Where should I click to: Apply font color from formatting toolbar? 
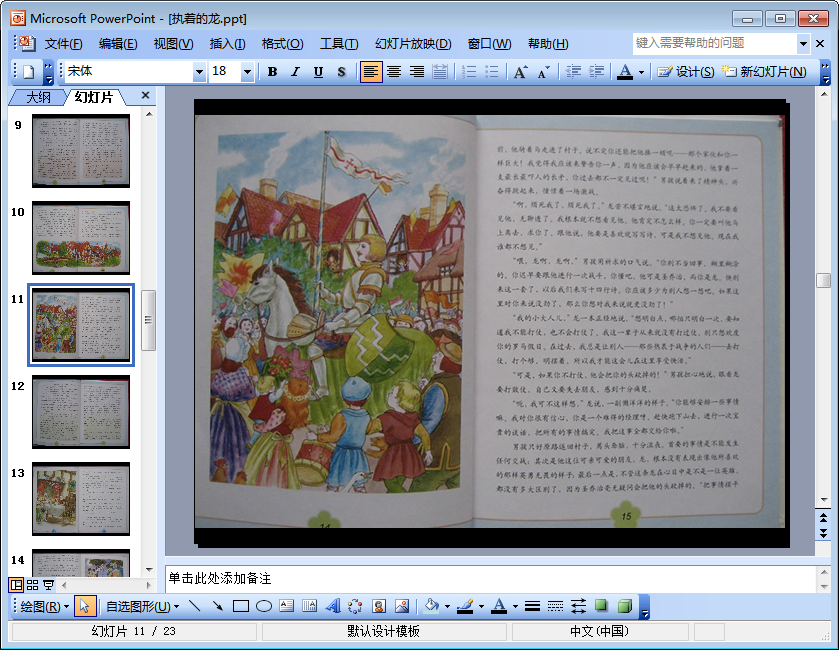pyautogui.click(x=625, y=72)
